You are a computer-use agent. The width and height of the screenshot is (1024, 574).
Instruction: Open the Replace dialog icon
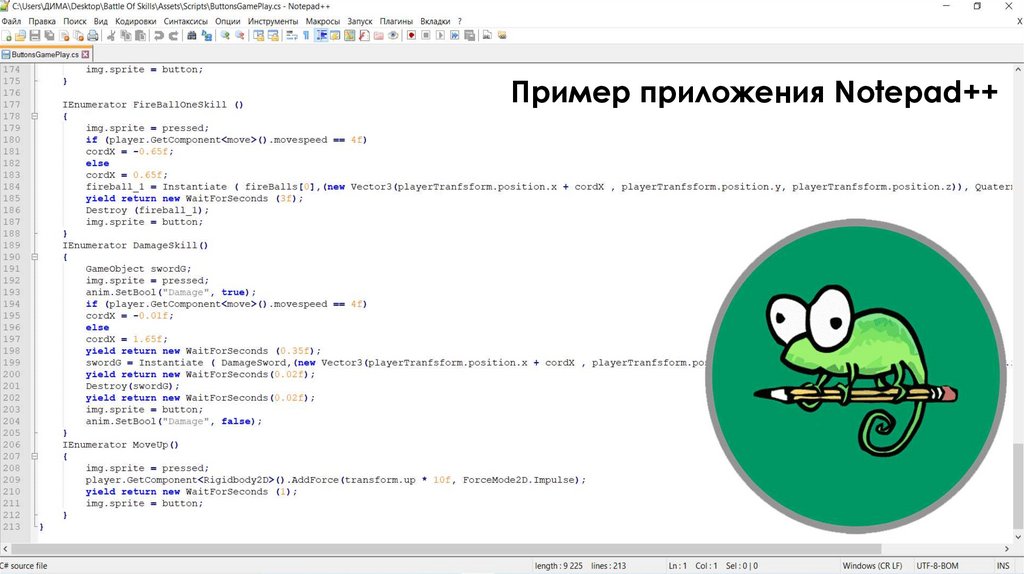(206, 35)
